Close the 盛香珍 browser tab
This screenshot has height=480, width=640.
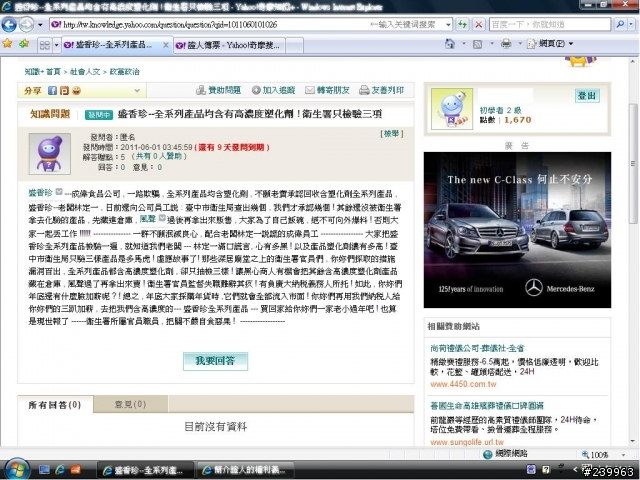tap(166, 45)
